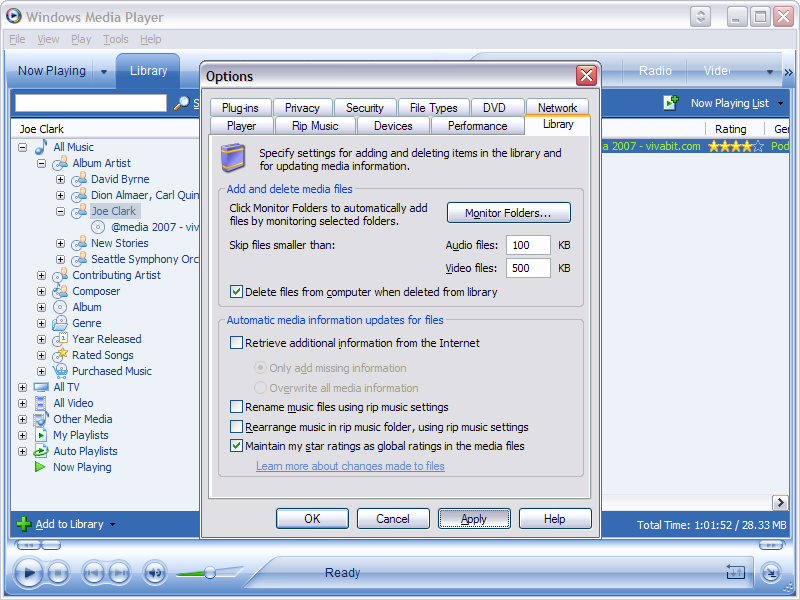This screenshot has height=600, width=800.
Task: Mute the sound with the speaker icon
Action: click(x=154, y=573)
